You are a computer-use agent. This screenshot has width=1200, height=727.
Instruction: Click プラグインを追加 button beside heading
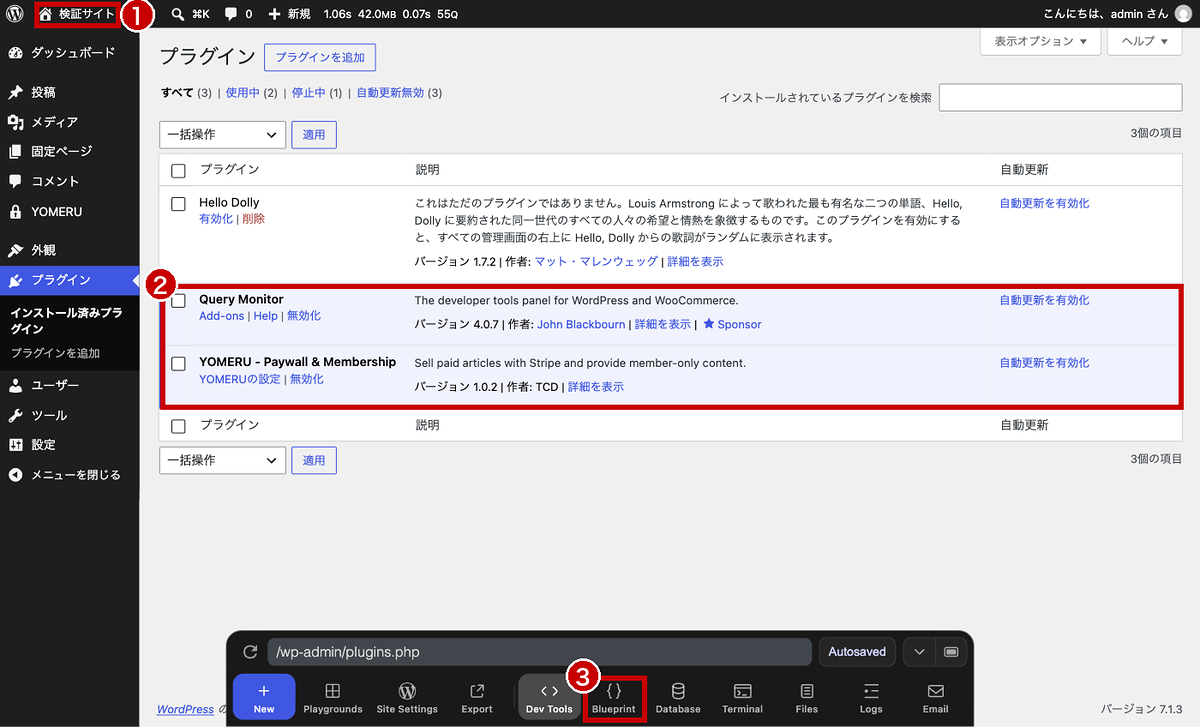coord(320,58)
